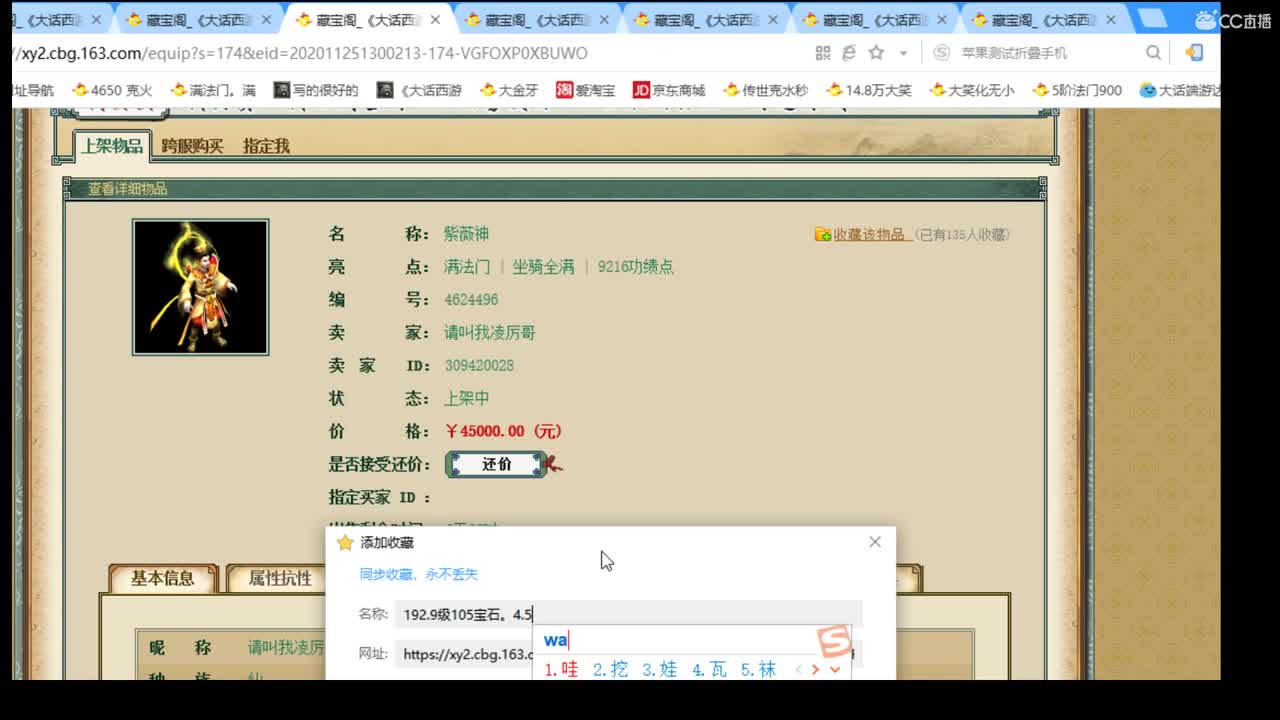Open the 《大话西游 bookmark

[419, 90]
